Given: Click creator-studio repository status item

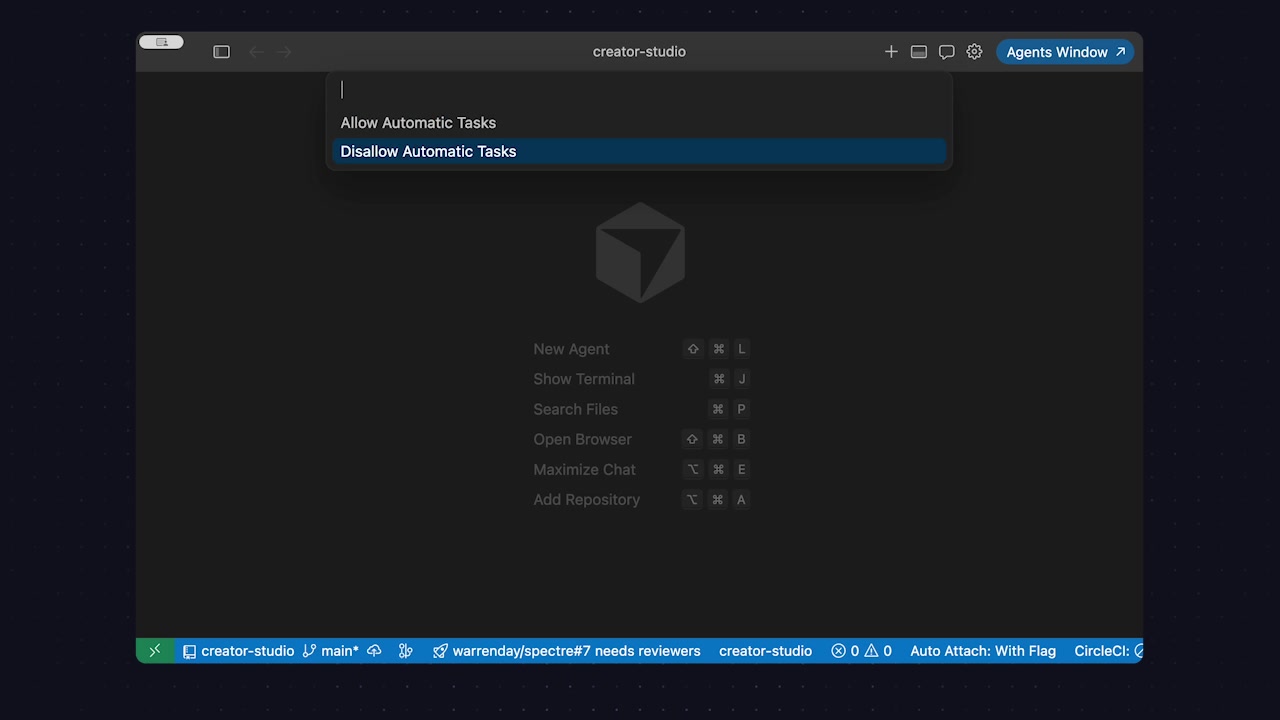Looking at the screenshot, I should click(x=238, y=651).
